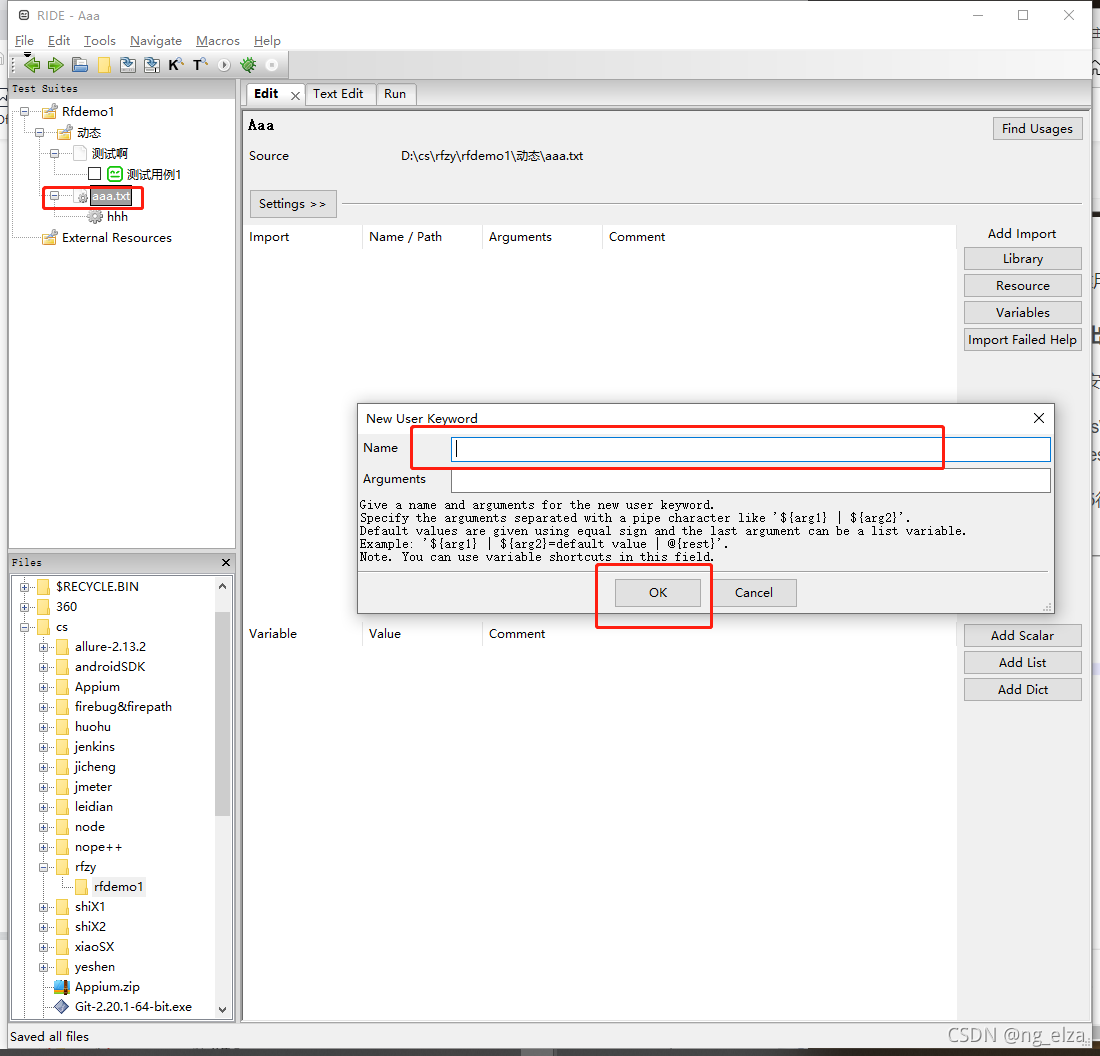Screen dimensions: 1100x1056
Task: Open Test Suite toolbar icon
Action: pos(80,65)
